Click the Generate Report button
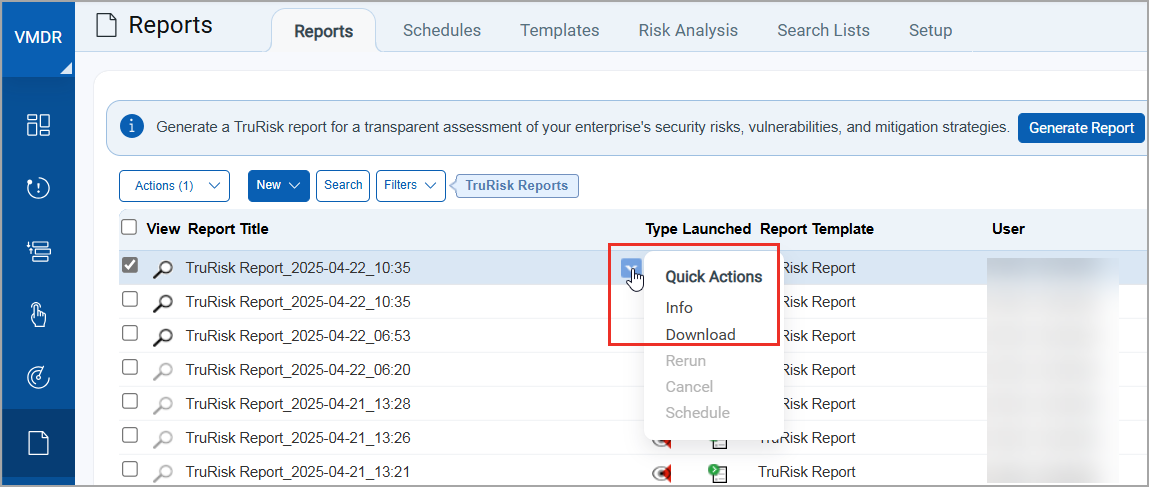Viewport: 1149px width, 487px height. tap(1082, 128)
